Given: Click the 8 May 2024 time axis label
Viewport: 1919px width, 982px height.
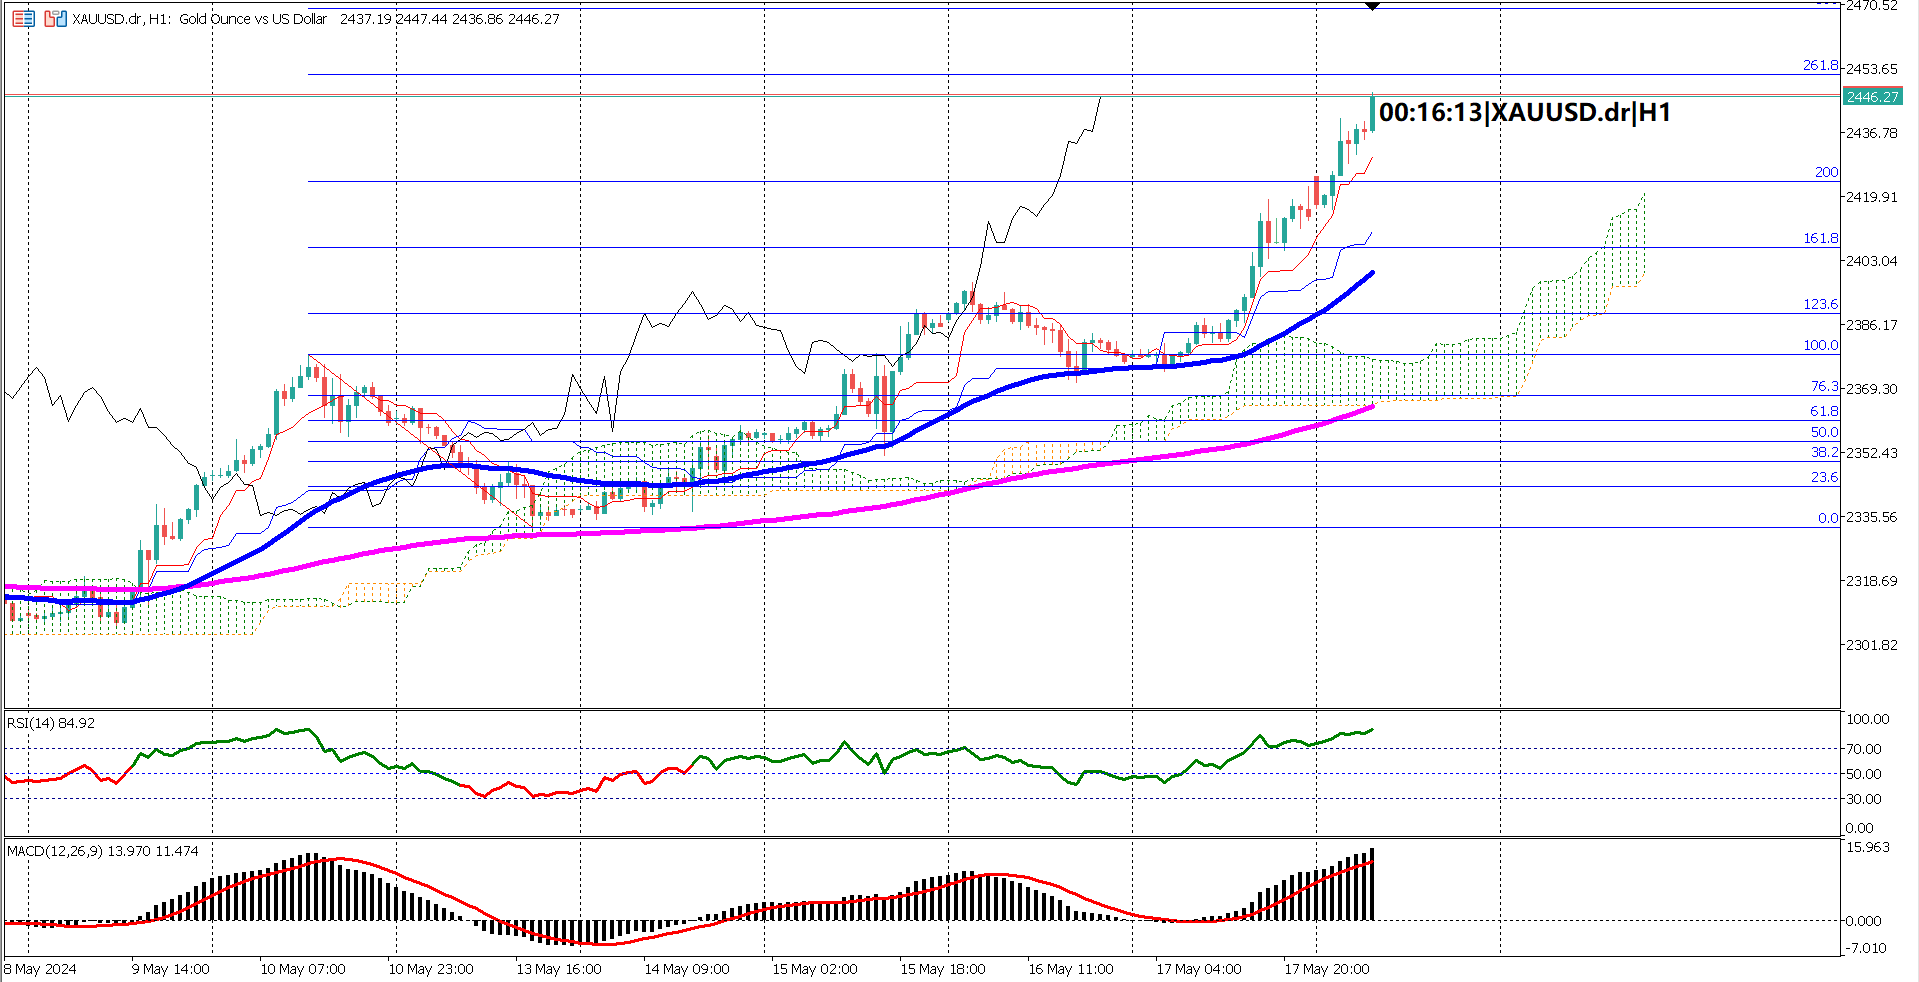Looking at the screenshot, I should coord(42,968).
